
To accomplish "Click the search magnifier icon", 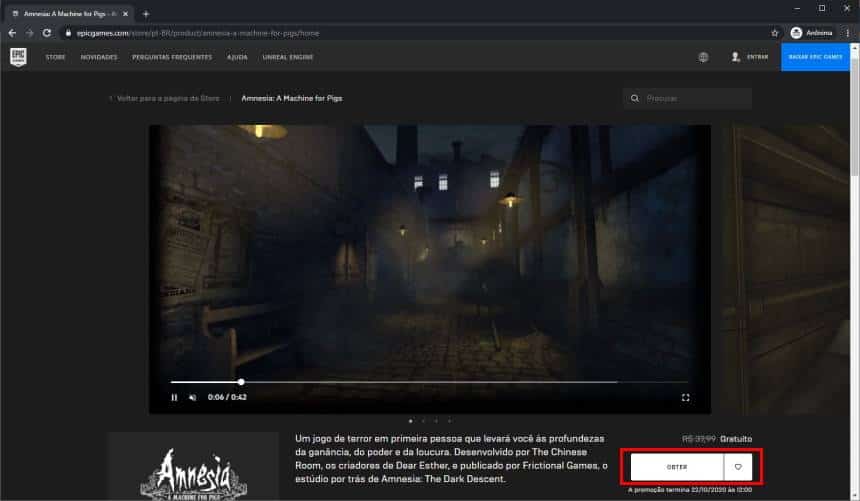I will pyautogui.click(x=635, y=98).
